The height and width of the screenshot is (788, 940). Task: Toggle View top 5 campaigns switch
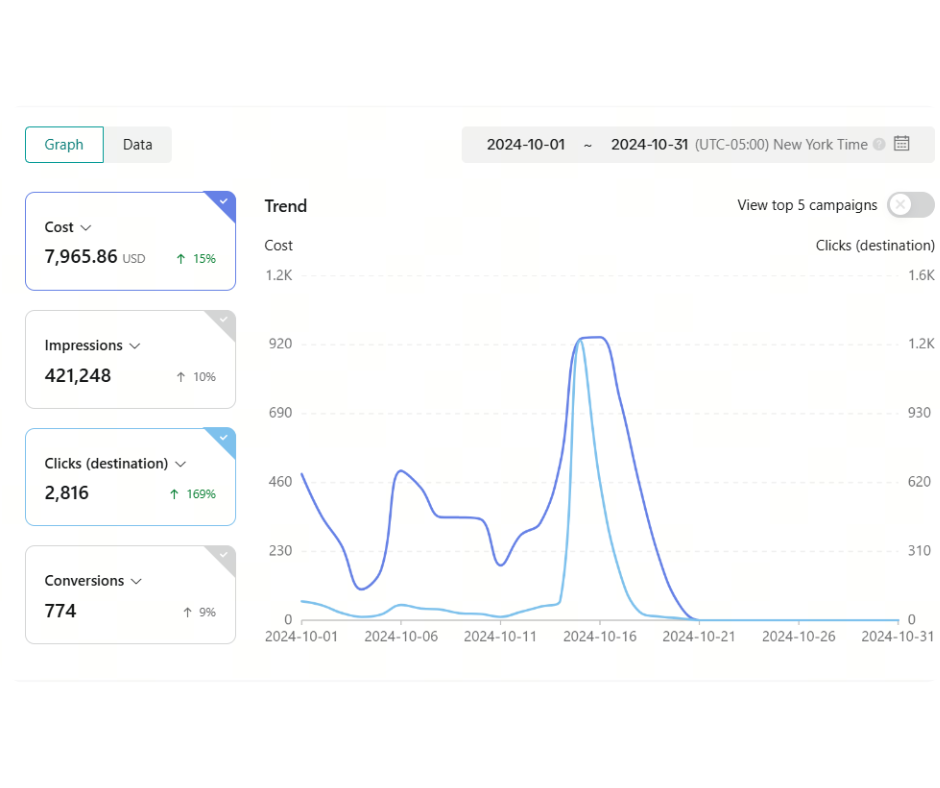(910, 205)
